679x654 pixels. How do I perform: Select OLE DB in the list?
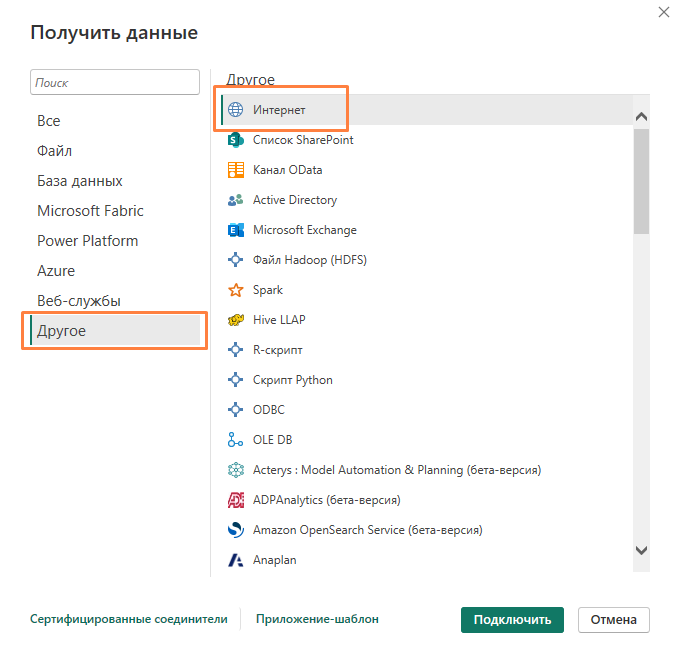coord(272,440)
